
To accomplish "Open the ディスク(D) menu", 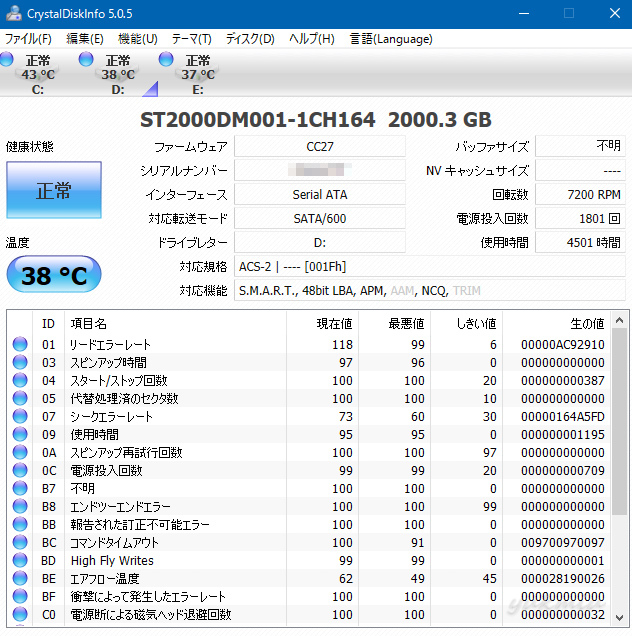I will [250, 39].
